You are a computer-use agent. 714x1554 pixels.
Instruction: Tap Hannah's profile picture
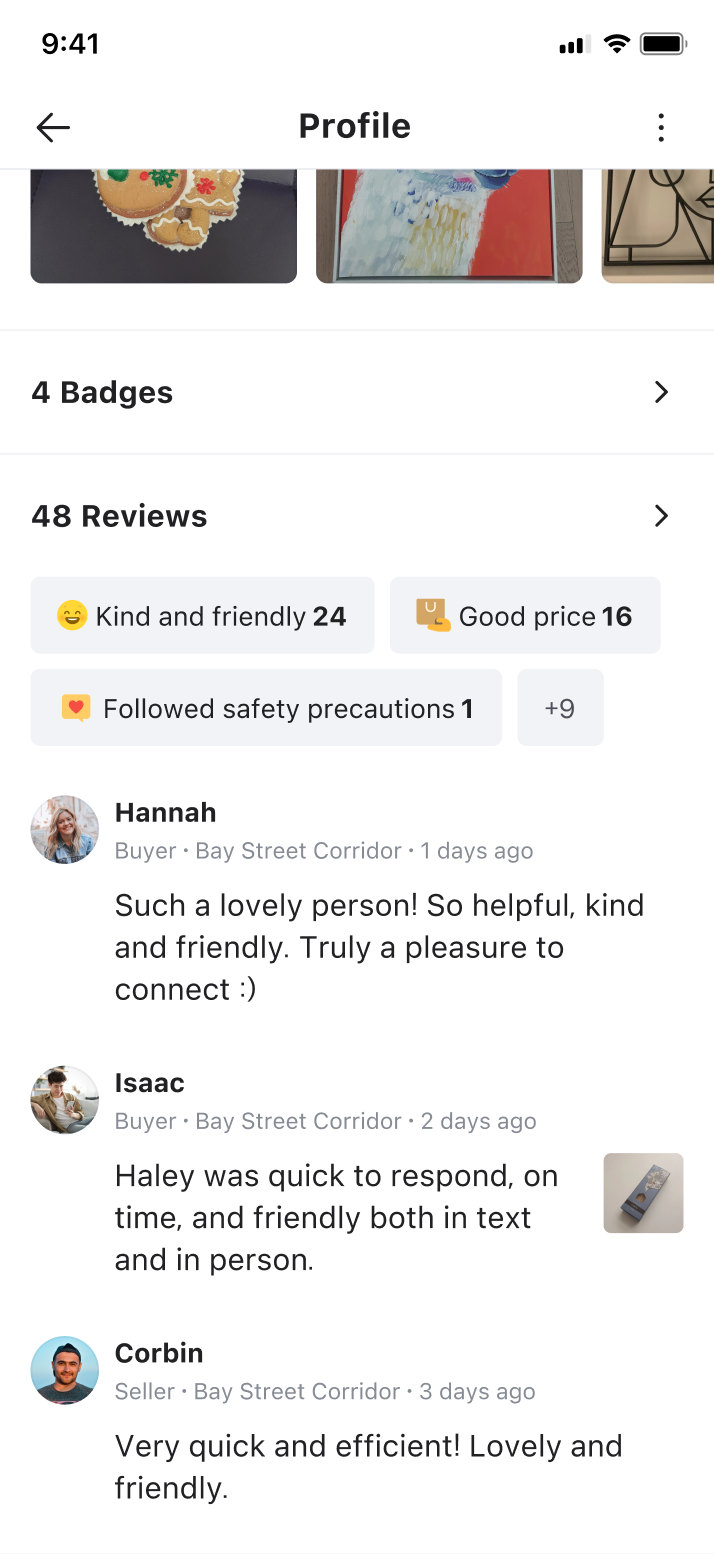coord(64,830)
